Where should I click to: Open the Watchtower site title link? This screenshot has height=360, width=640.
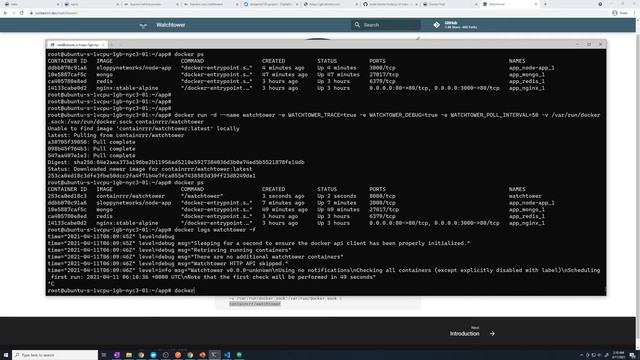(x=171, y=25)
